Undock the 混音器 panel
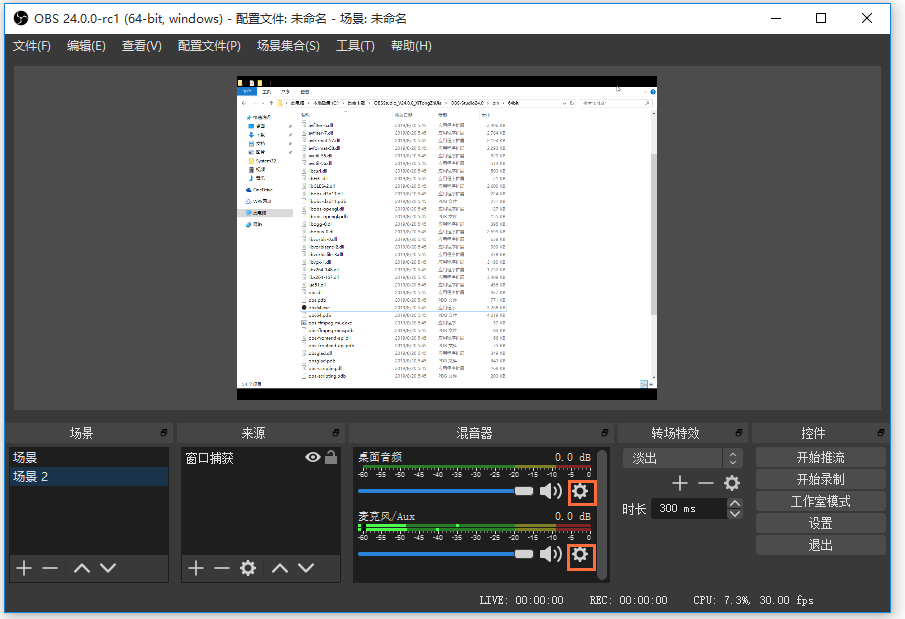This screenshot has width=905, height=619. point(605,433)
